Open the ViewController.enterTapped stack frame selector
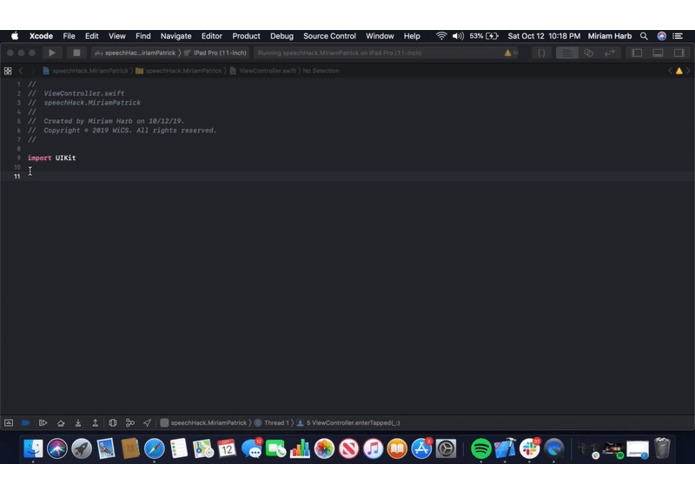This screenshot has width=695, height=494. (348, 423)
